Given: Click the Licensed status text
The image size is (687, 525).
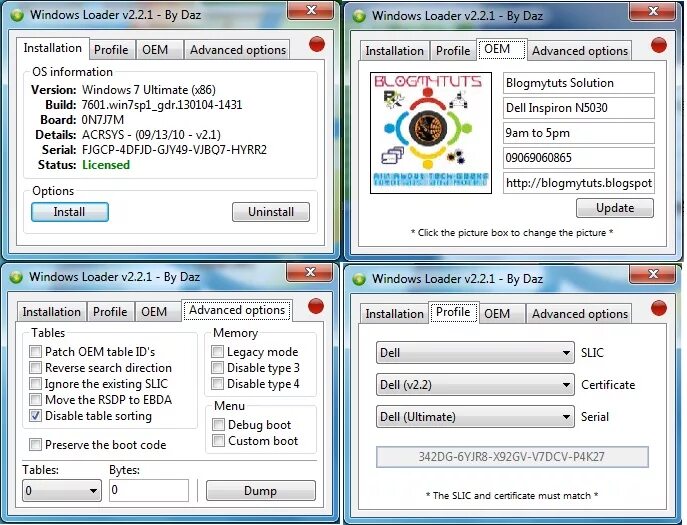Looking at the screenshot, I should [106, 165].
